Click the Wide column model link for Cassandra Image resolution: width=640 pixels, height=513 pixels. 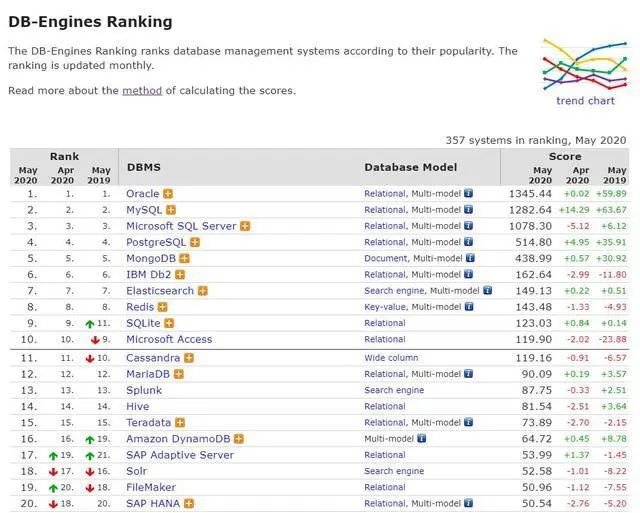click(391, 358)
